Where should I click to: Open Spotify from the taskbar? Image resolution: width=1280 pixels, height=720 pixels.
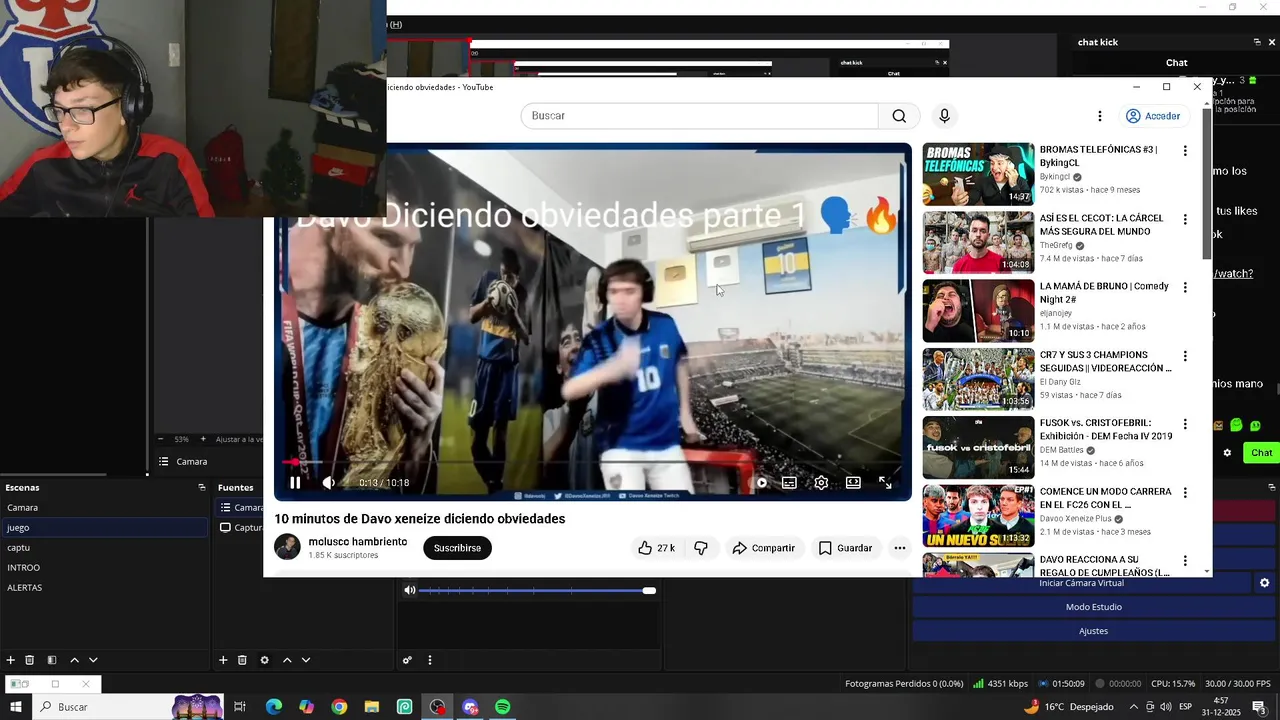(503, 707)
